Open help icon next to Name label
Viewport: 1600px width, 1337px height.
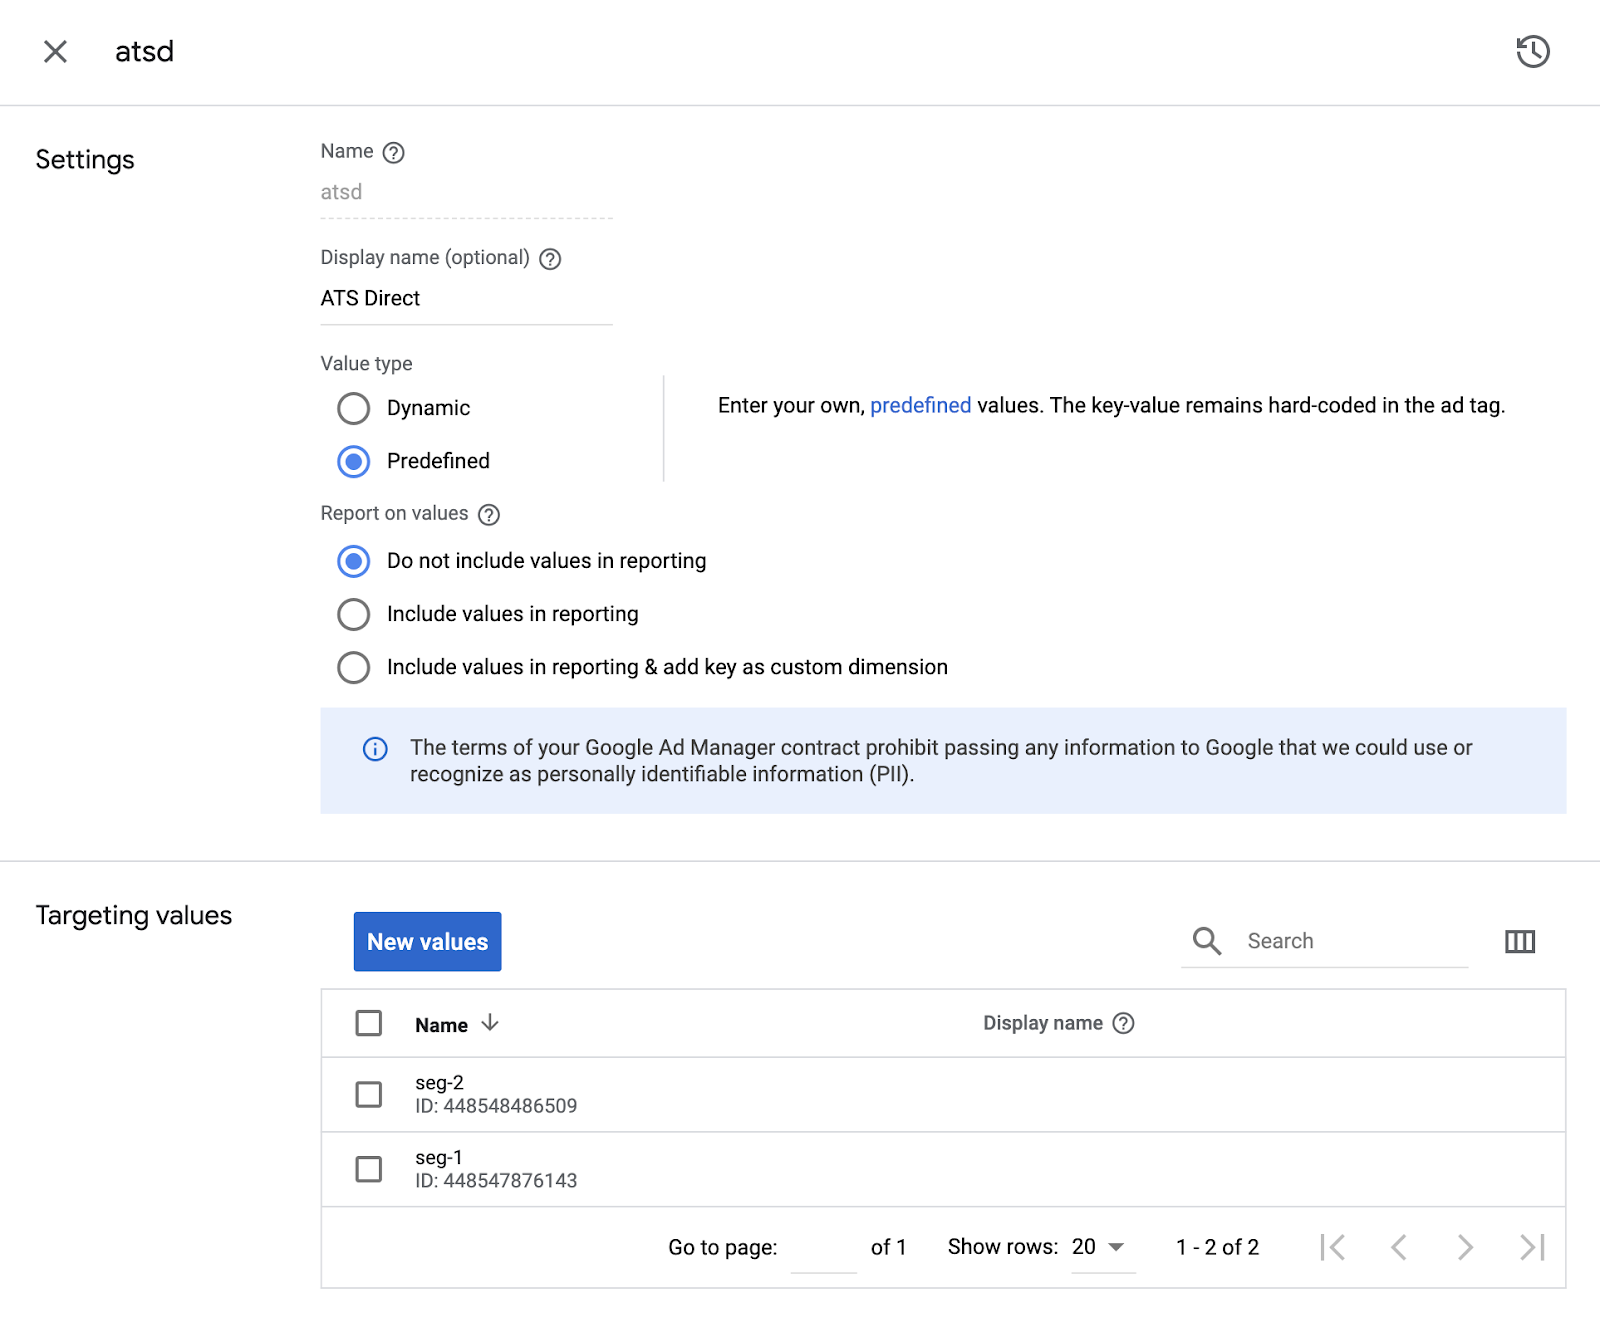394,152
